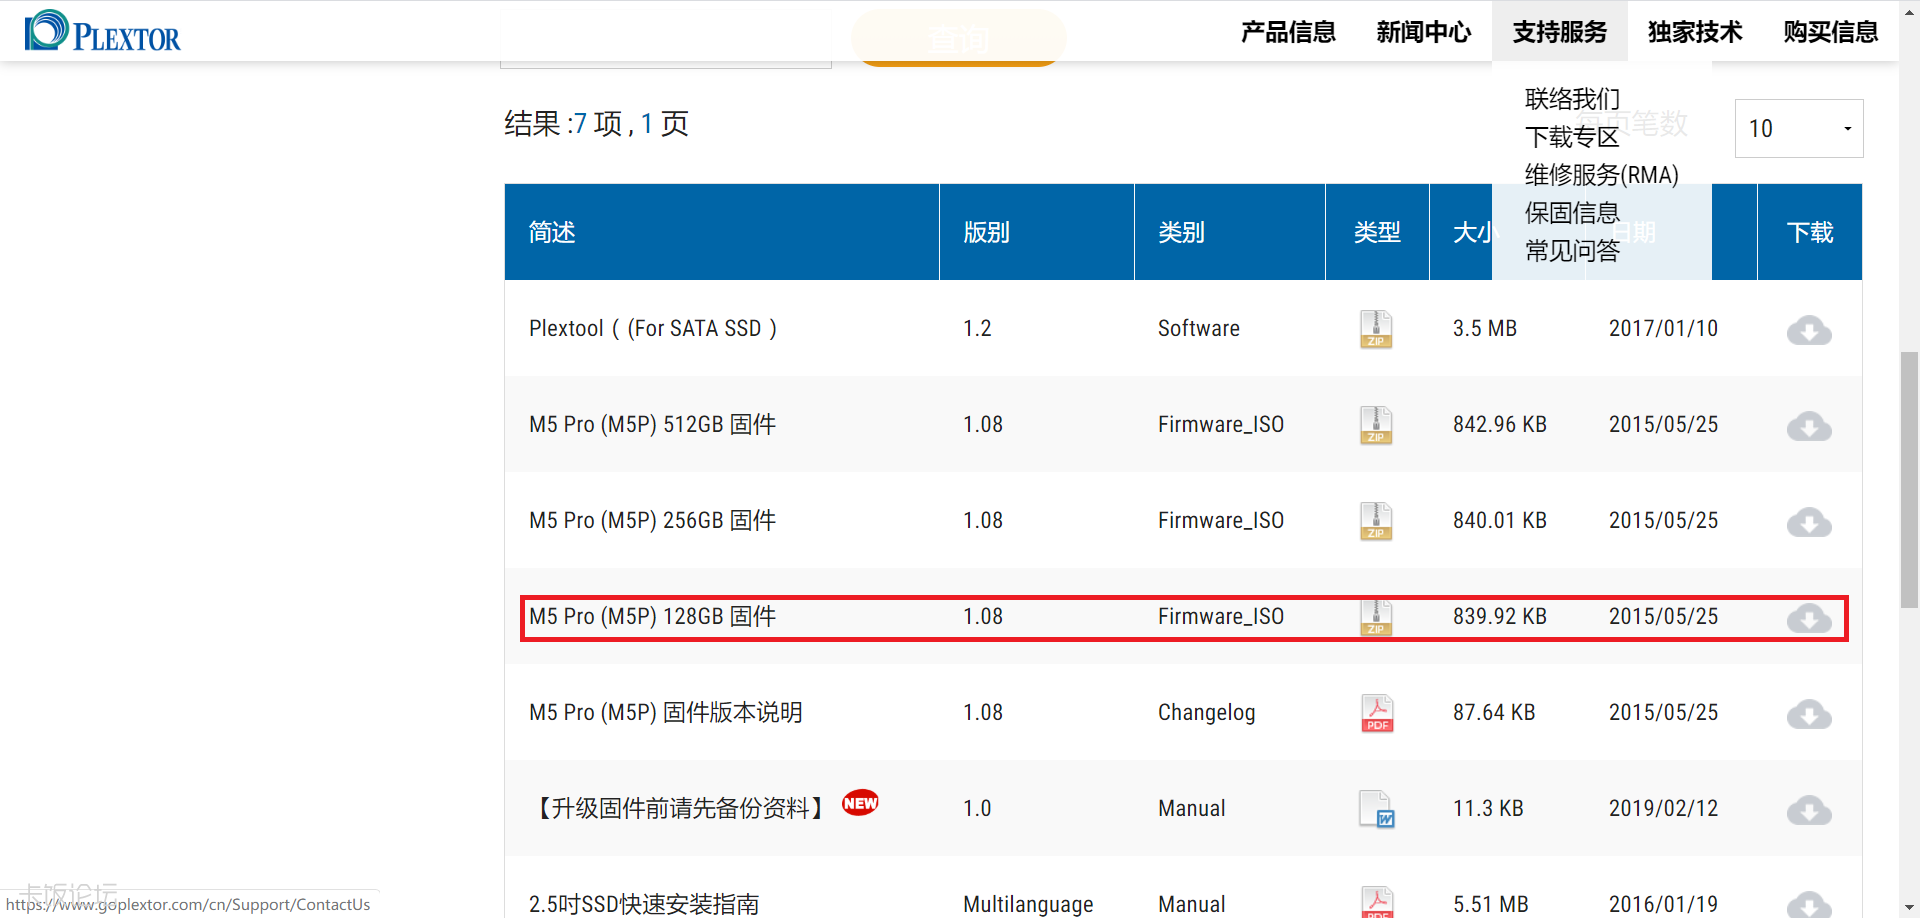Select 下载专区 from the support menu
Screen dimensions: 1920x918
pos(1572,137)
